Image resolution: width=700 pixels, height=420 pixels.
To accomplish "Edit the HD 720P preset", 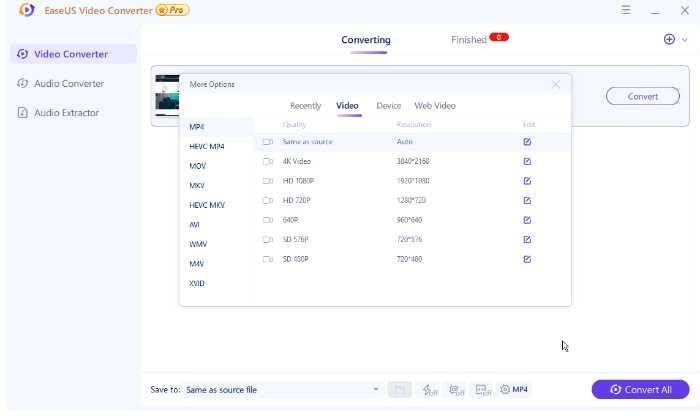I will click(527, 200).
